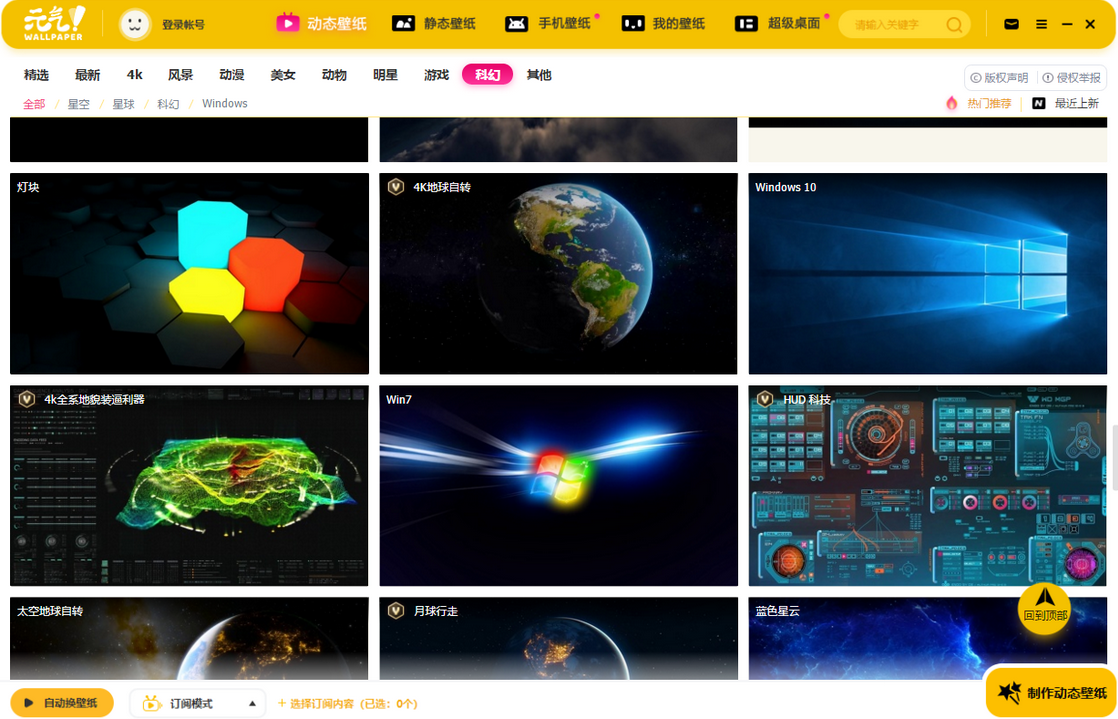
Task: Filter by 星球 subcategory
Action: pos(123,103)
